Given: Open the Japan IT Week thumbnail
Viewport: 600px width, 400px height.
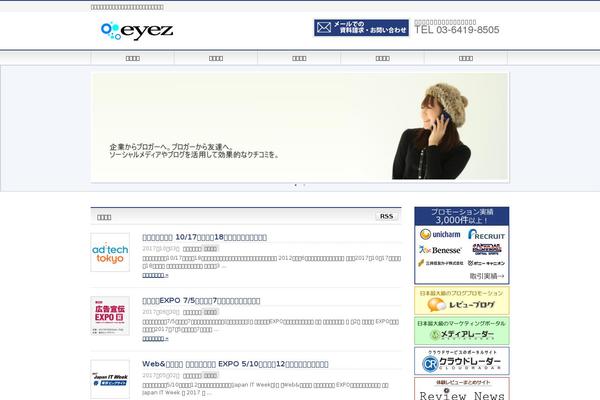Looking at the screenshot, I should pos(110,379).
